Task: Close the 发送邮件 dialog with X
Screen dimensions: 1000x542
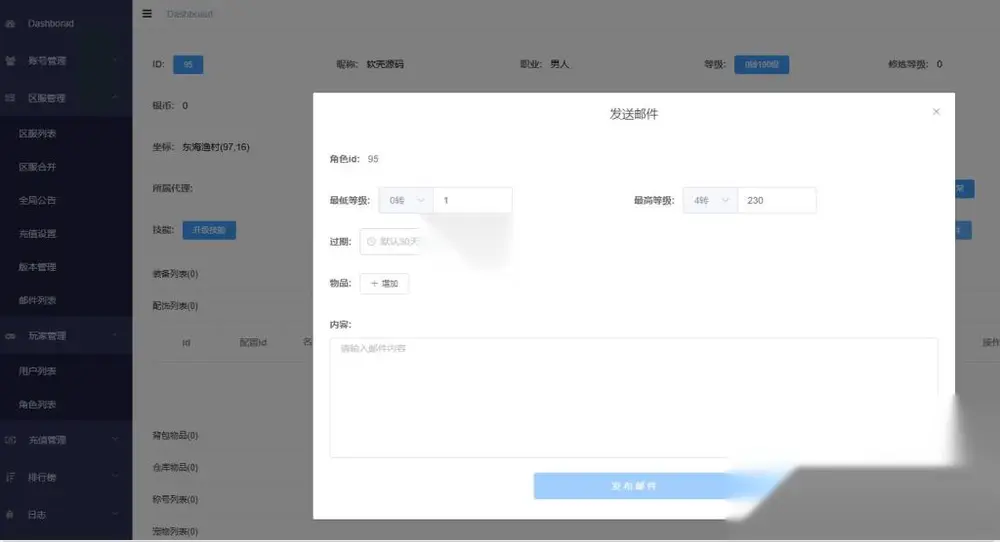Action: pos(936,112)
